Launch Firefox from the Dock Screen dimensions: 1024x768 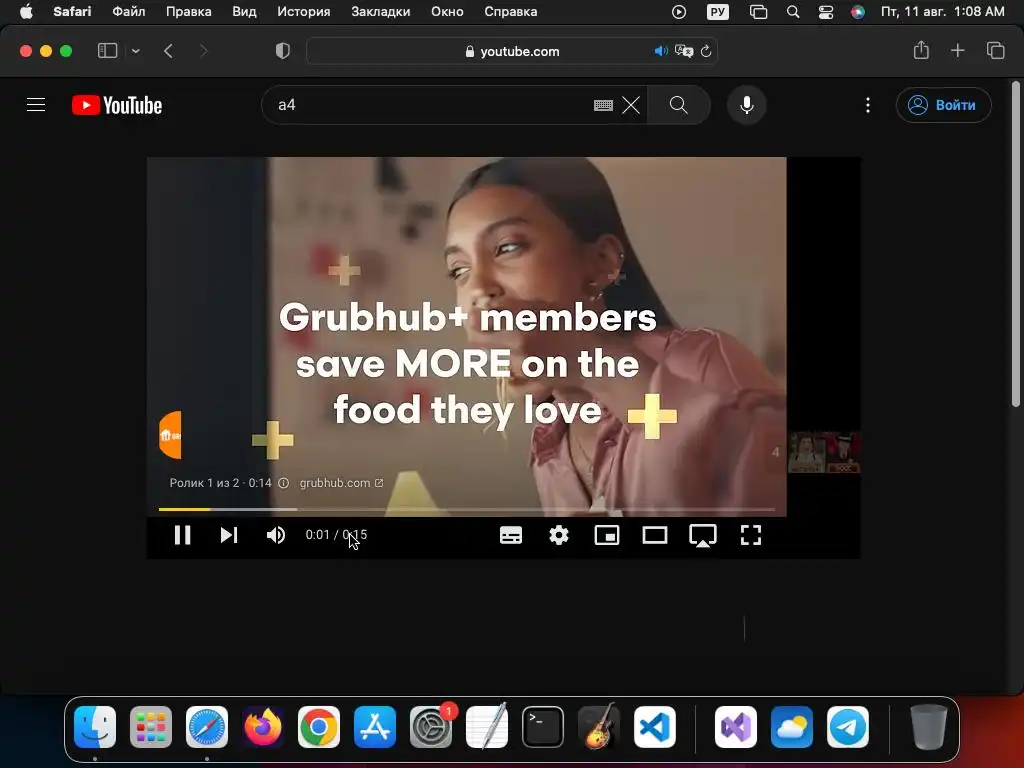(263, 727)
